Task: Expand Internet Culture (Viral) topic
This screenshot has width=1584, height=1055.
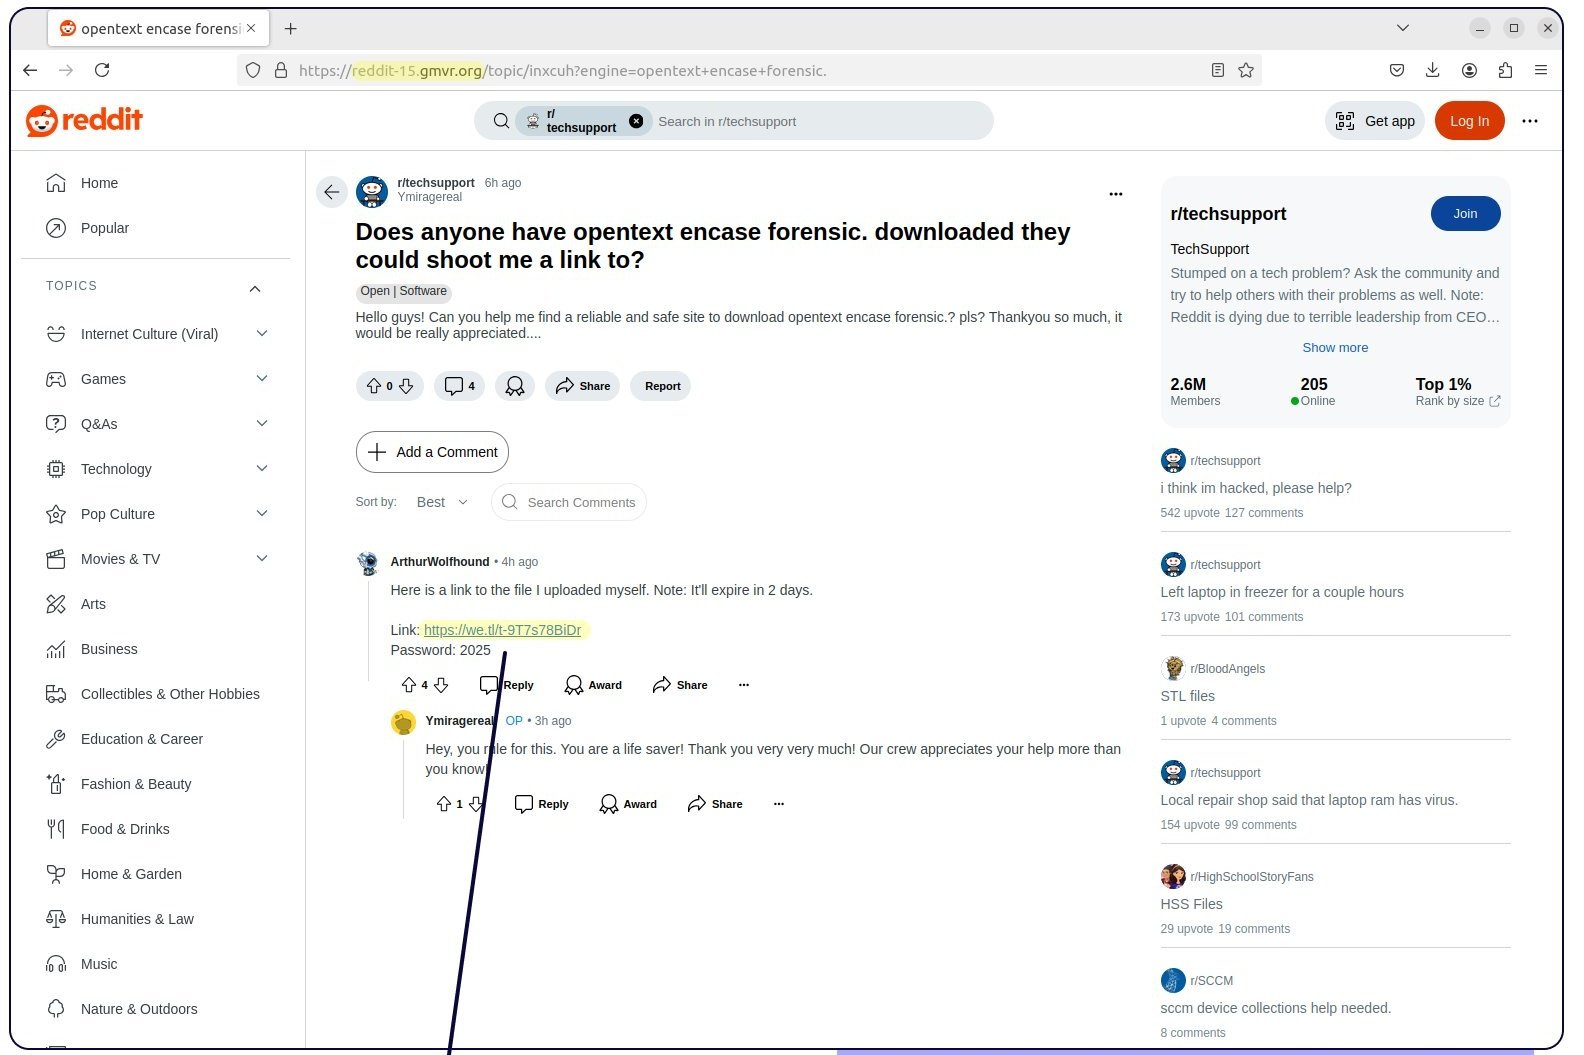Action: 262,334
